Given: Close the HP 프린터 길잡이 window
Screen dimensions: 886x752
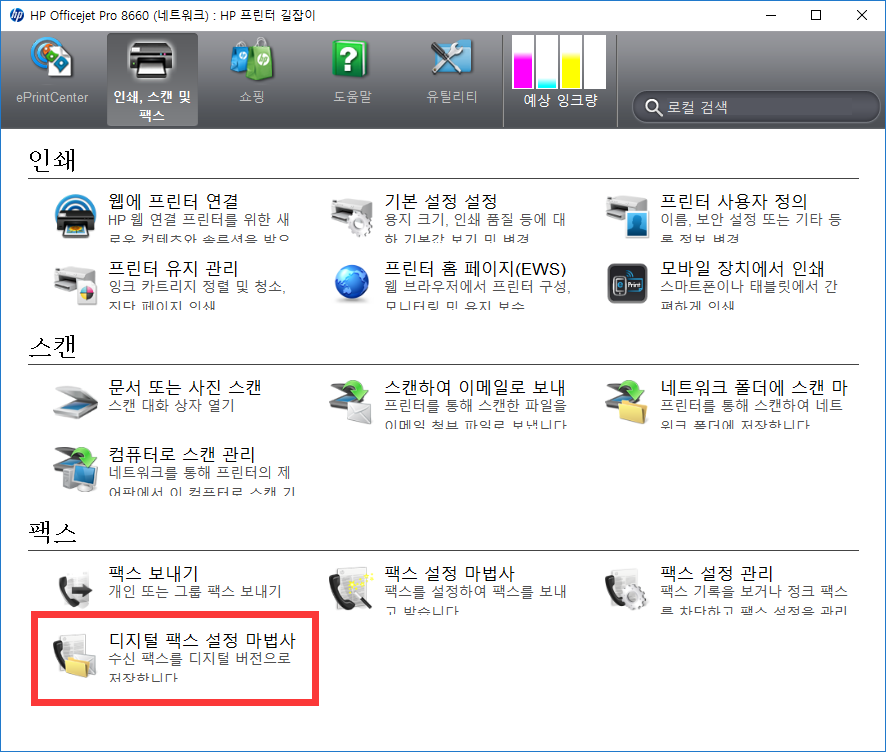Looking at the screenshot, I should [862, 15].
